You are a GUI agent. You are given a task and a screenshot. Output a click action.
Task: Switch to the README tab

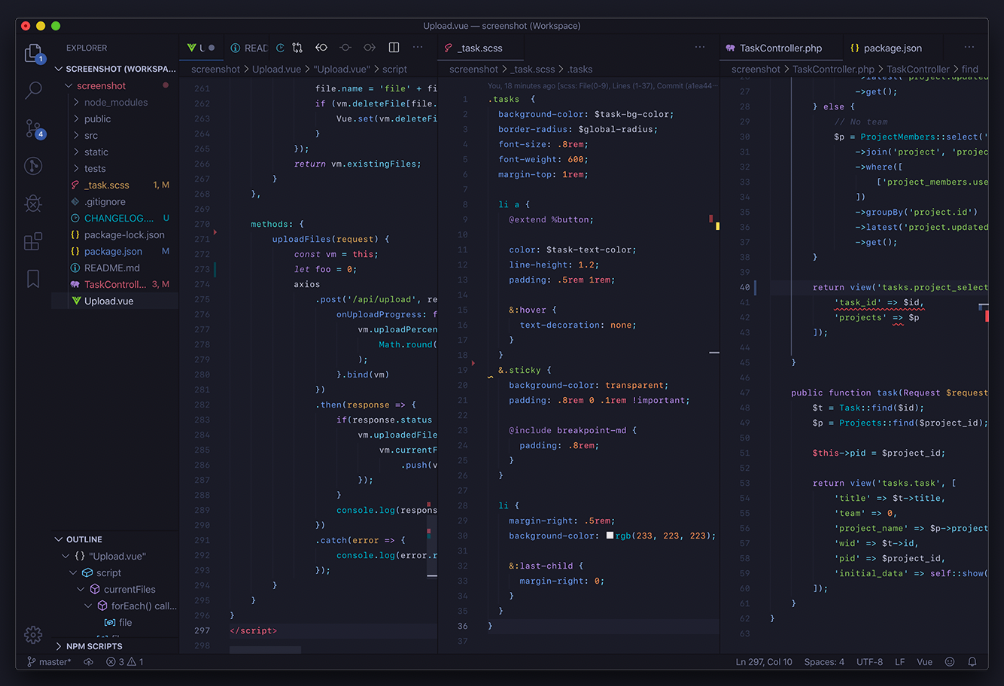(248, 48)
